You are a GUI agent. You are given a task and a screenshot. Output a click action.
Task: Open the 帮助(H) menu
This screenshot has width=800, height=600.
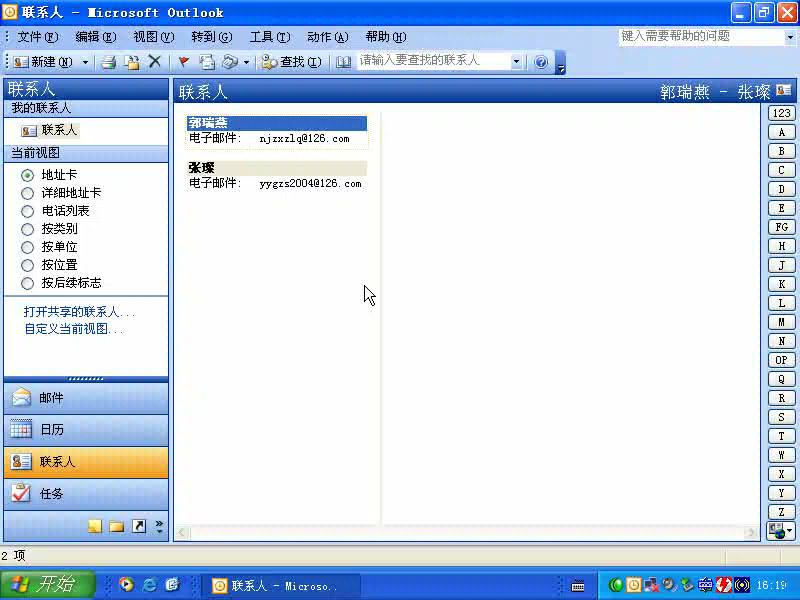[x=386, y=37]
